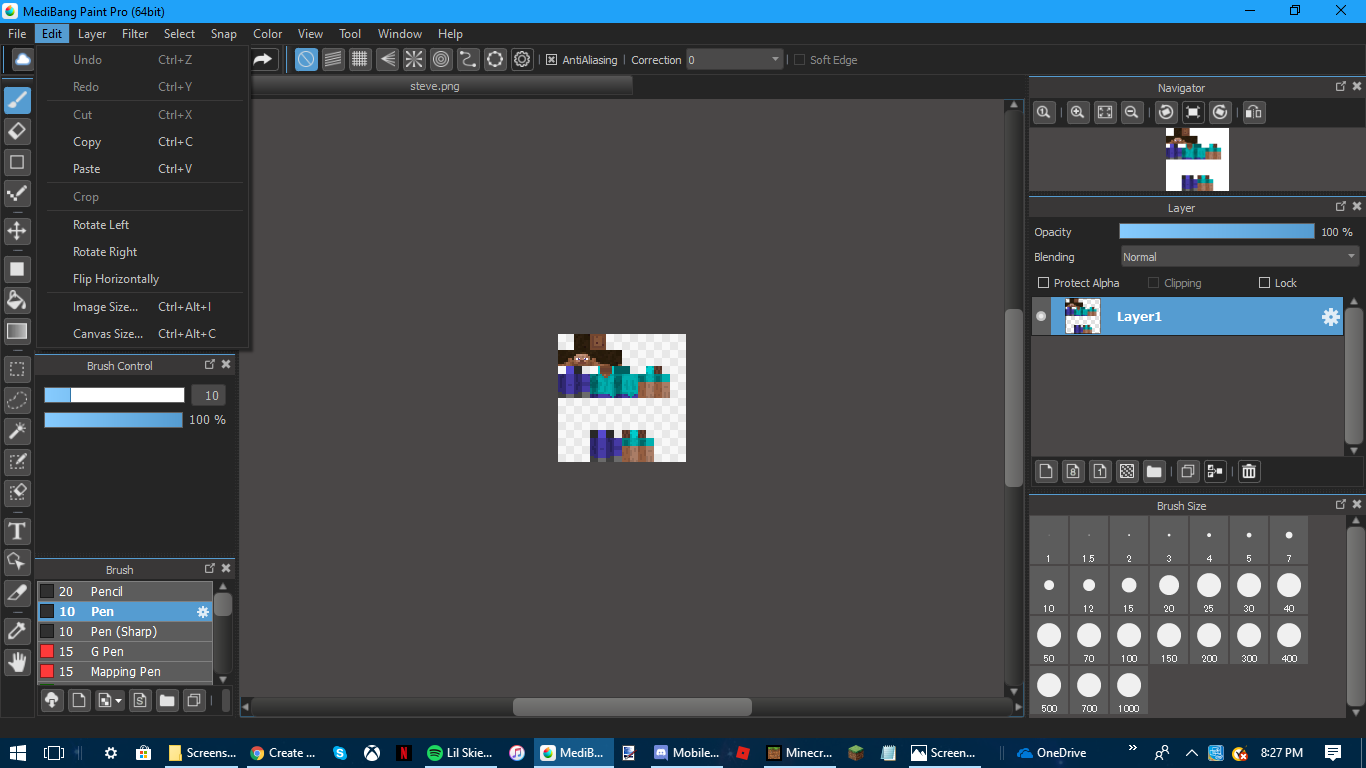Select the Dot tool
Image resolution: width=1366 pixels, height=768 pixels.
coord(17,194)
